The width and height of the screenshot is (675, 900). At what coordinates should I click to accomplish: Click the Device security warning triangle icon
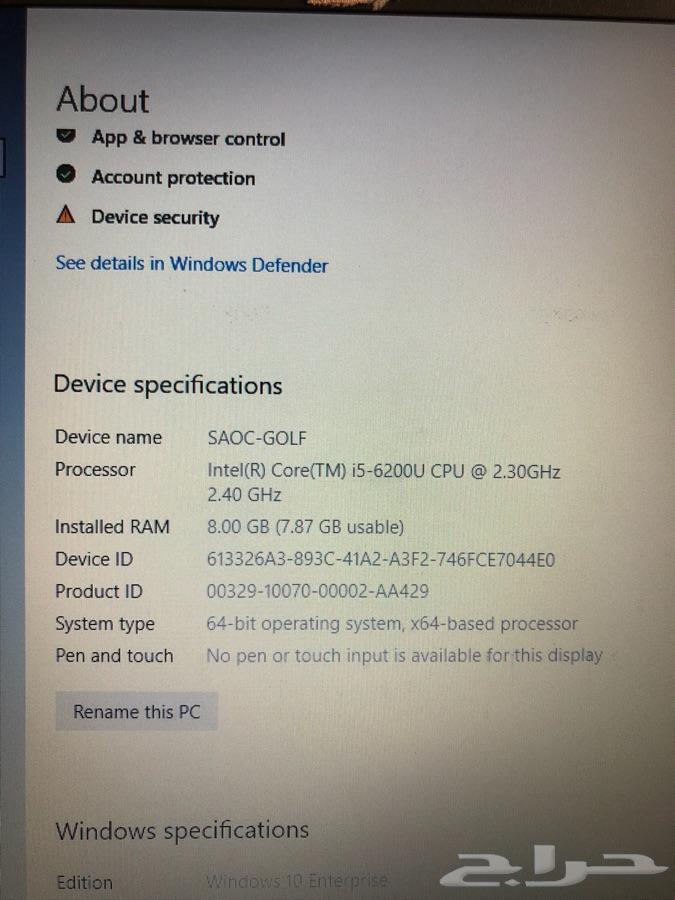[66, 215]
